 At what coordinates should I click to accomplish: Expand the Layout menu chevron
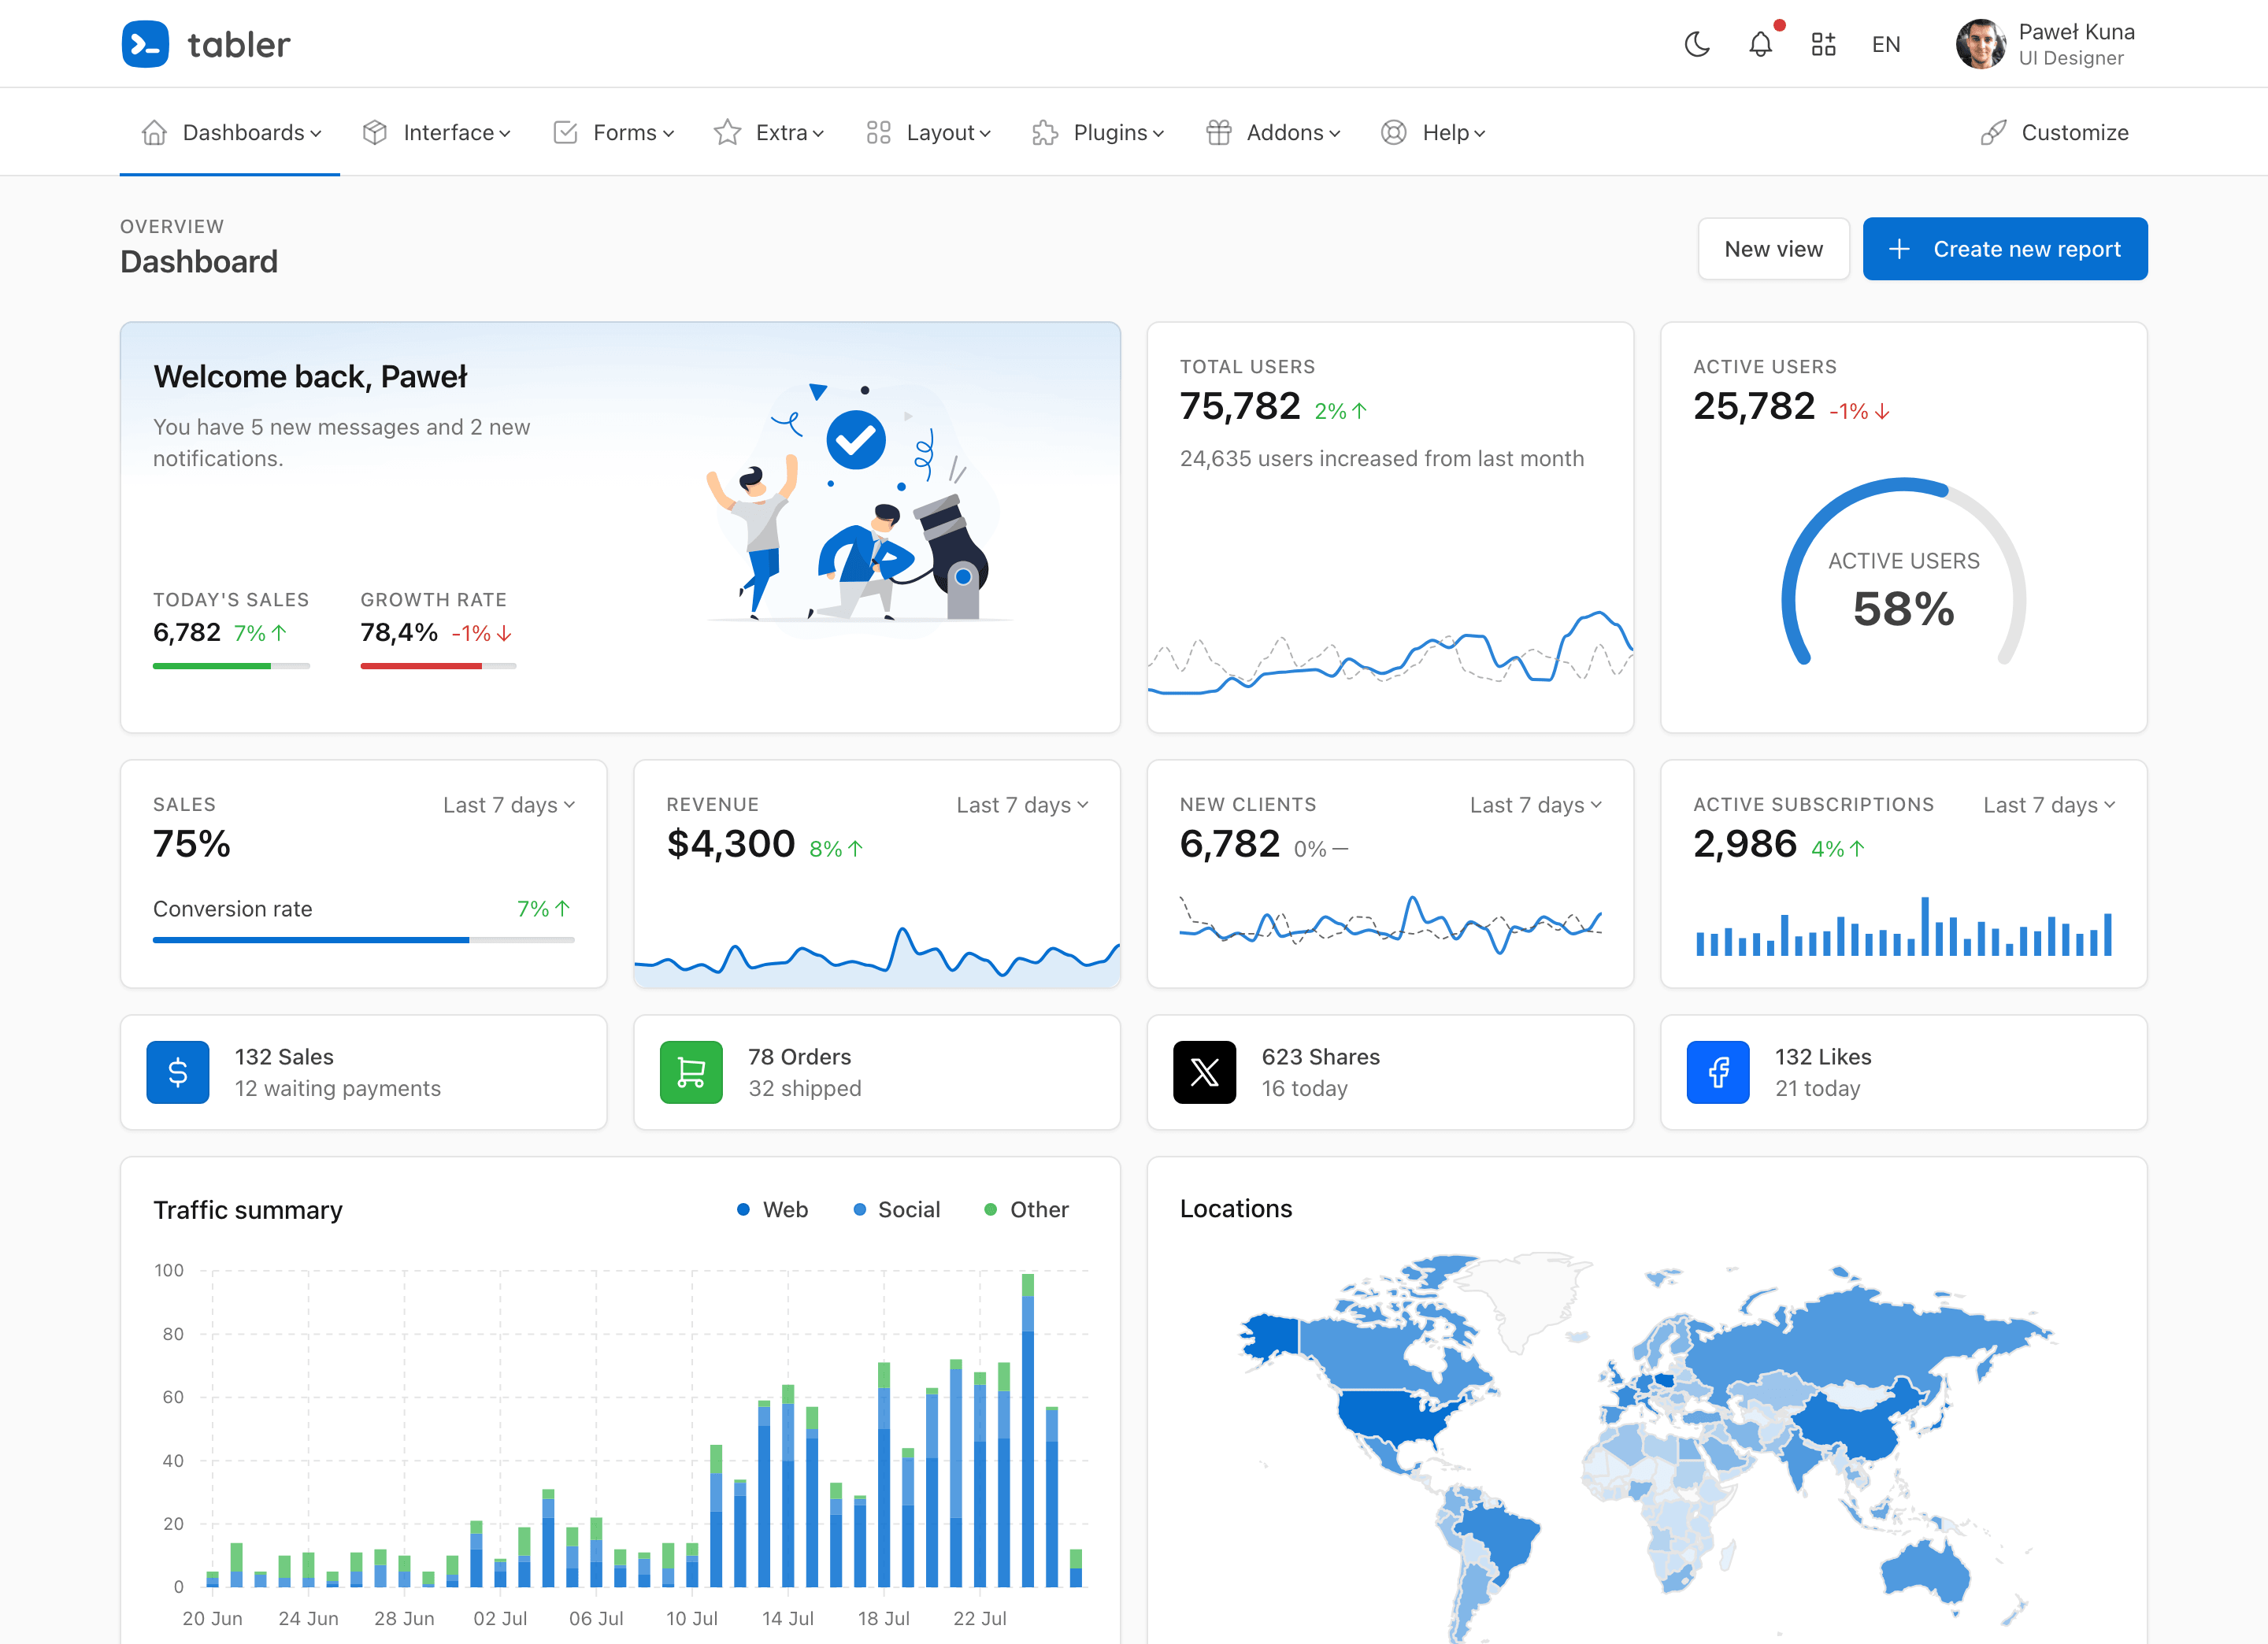coord(985,134)
